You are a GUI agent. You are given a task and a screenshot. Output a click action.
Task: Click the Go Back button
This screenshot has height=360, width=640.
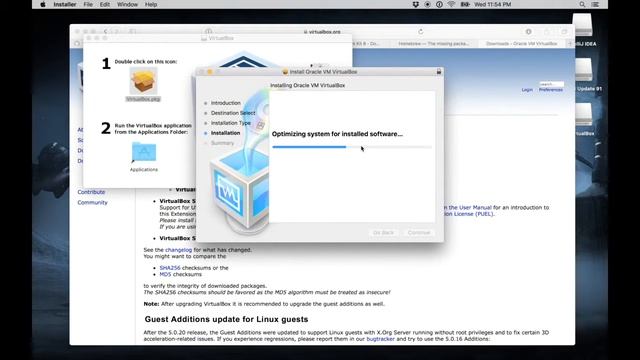[x=383, y=233]
